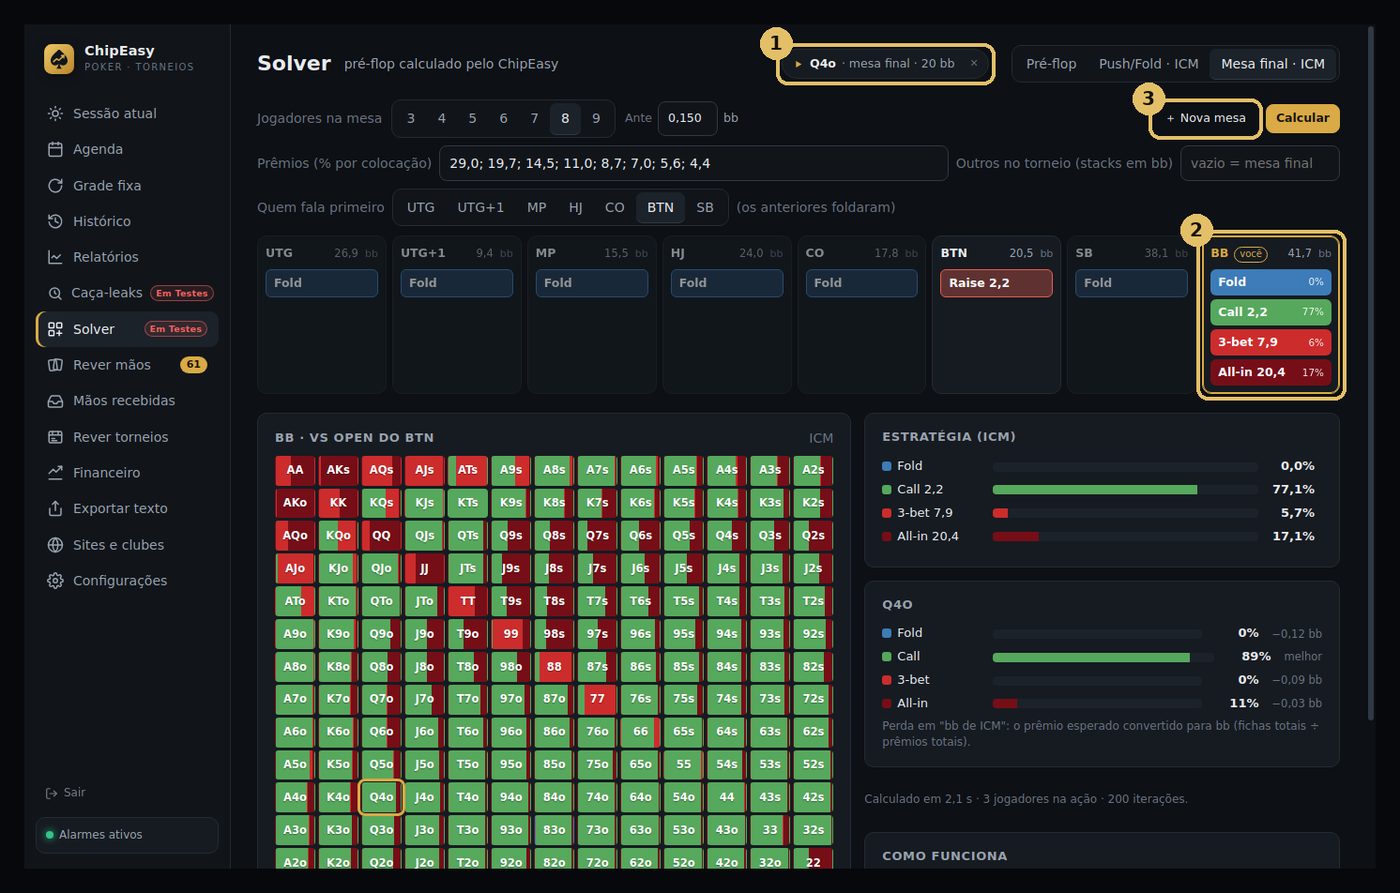The width and height of the screenshot is (1400, 893).
Task: Select BB All-in 20,4 action
Action: 1270,372
